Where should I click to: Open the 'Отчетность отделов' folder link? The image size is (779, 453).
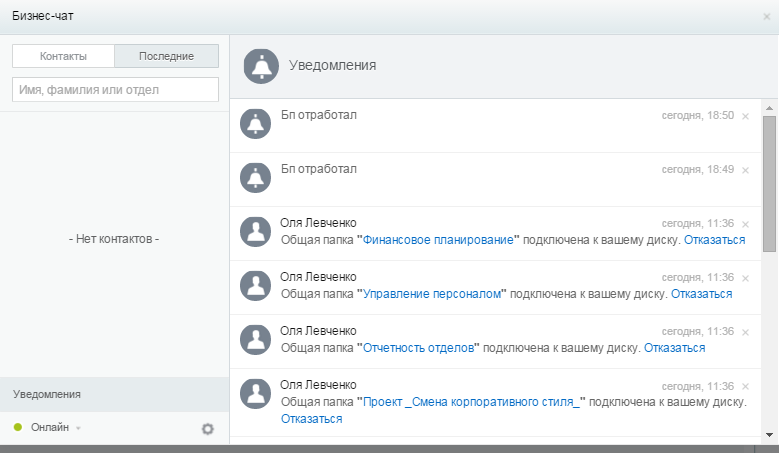click(x=418, y=348)
